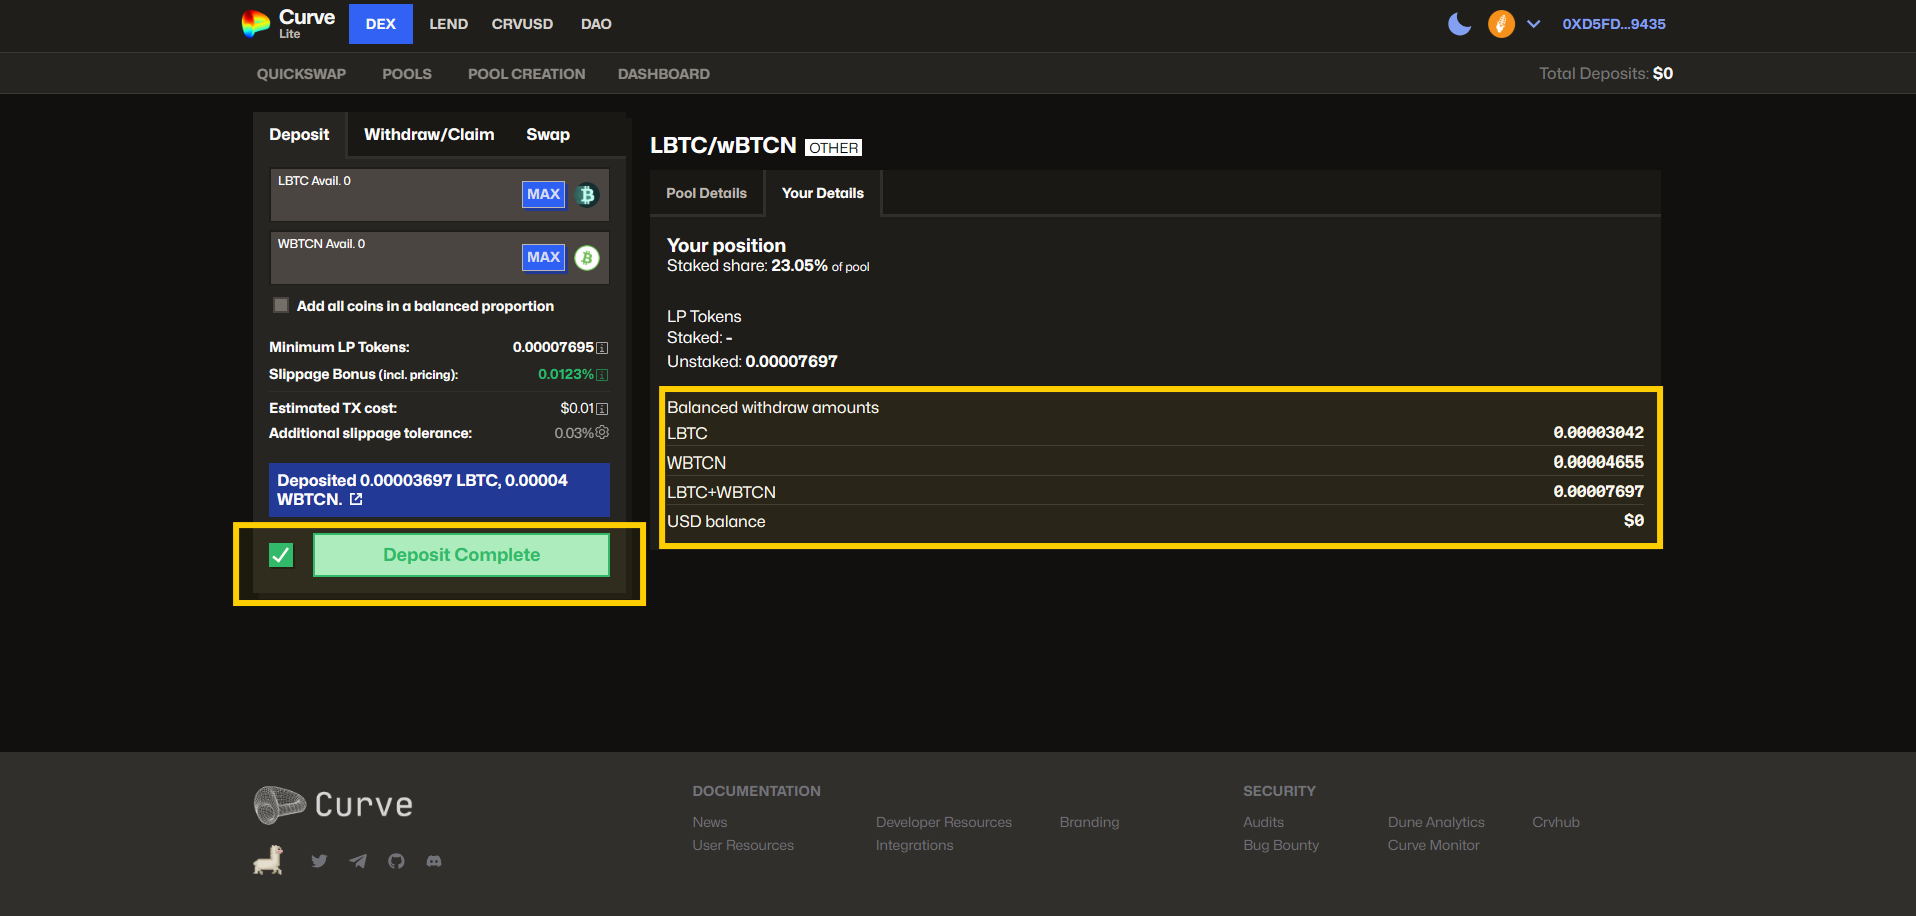The image size is (1916, 916).
Task: Select the Deposit tab
Action: coord(299,134)
